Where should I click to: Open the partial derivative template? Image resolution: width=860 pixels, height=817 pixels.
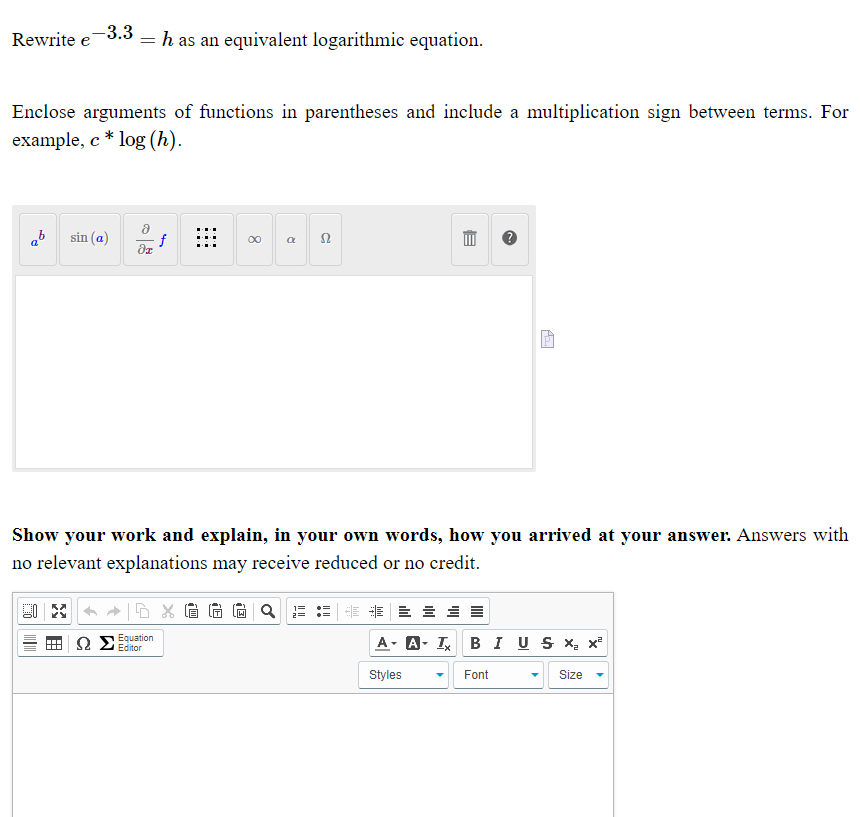(149, 239)
